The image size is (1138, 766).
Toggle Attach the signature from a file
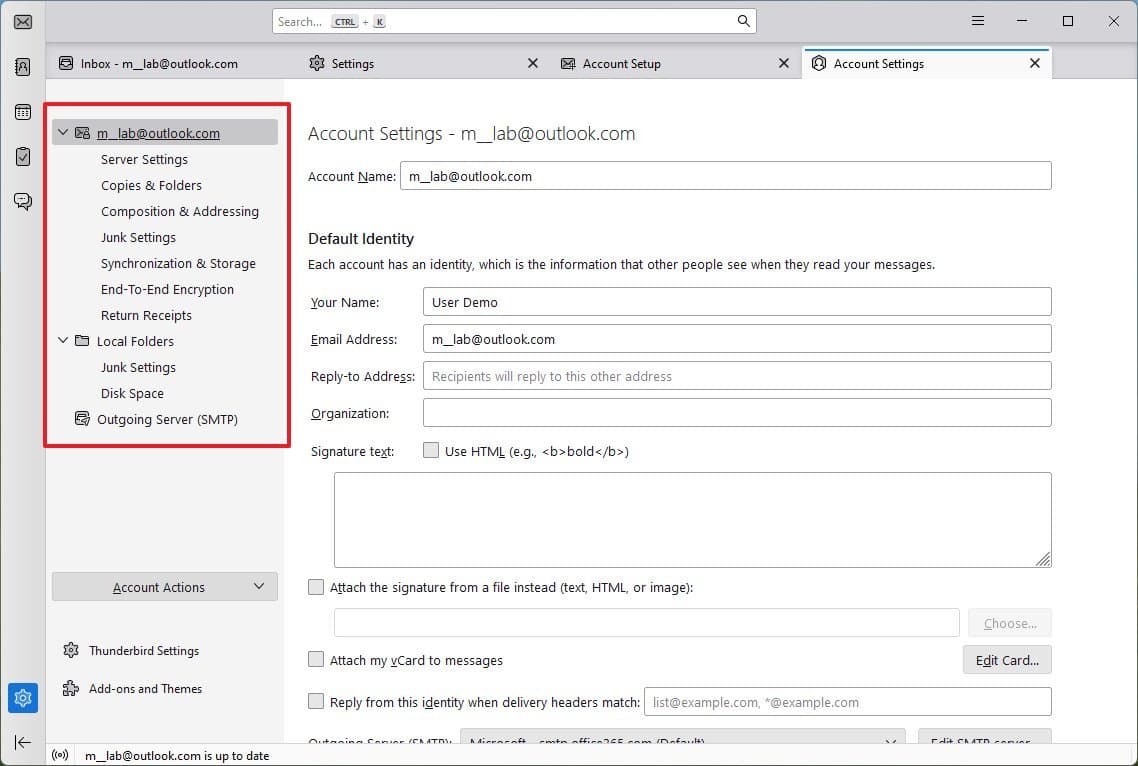coord(316,588)
